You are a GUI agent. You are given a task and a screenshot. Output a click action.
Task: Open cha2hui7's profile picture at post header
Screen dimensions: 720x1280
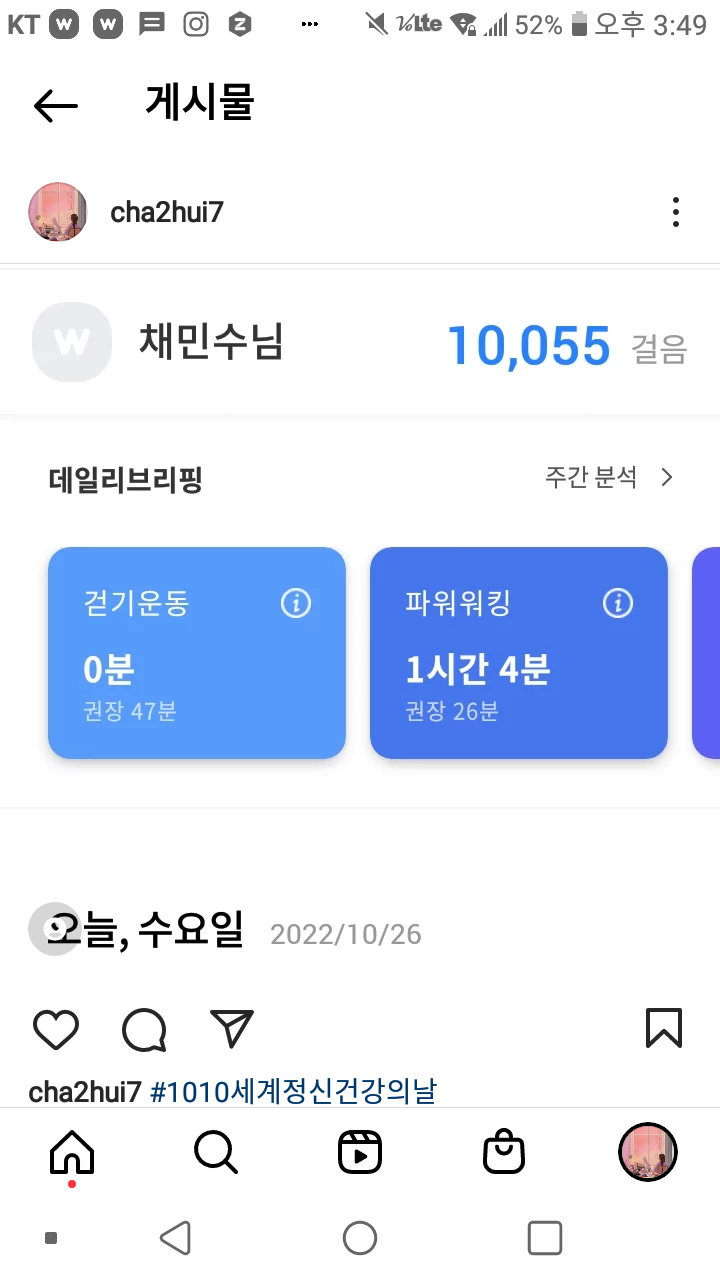click(58, 212)
